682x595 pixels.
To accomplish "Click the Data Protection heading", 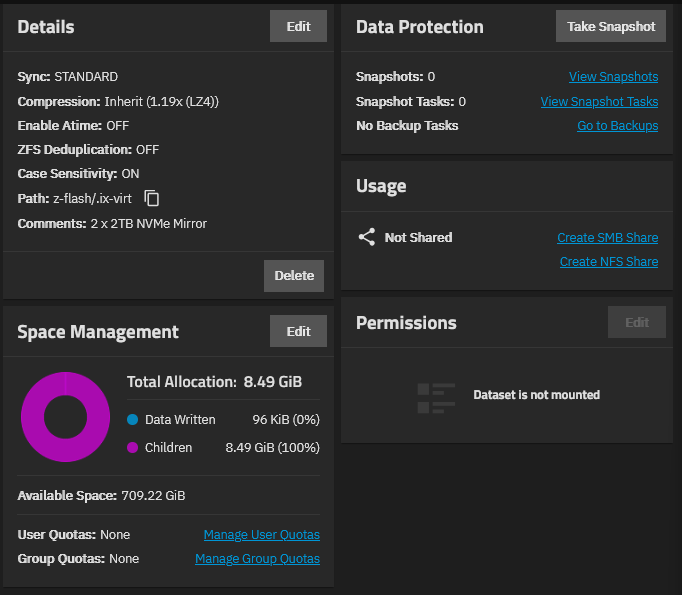I will click(x=420, y=27).
